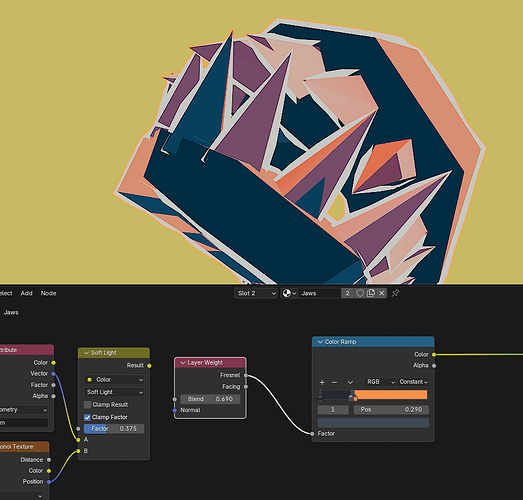Open the color ramp tools chevron menu
Image resolution: width=523 pixels, height=500 pixels.
pos(350,382)
